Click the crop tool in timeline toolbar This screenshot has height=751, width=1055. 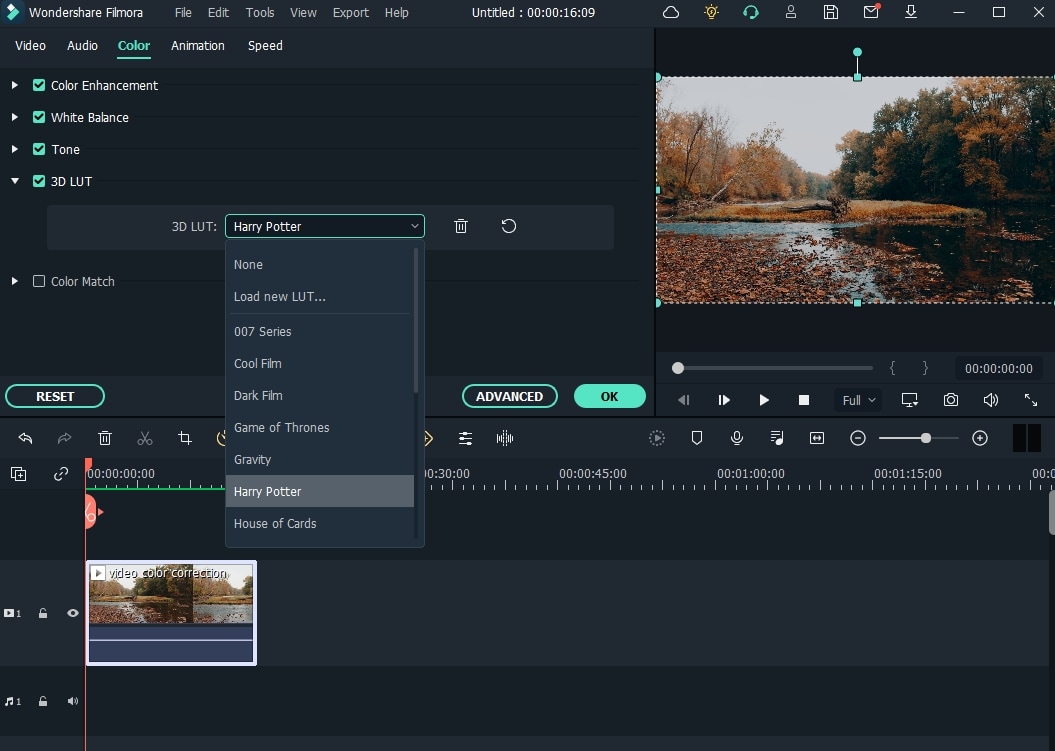[185, 438]
